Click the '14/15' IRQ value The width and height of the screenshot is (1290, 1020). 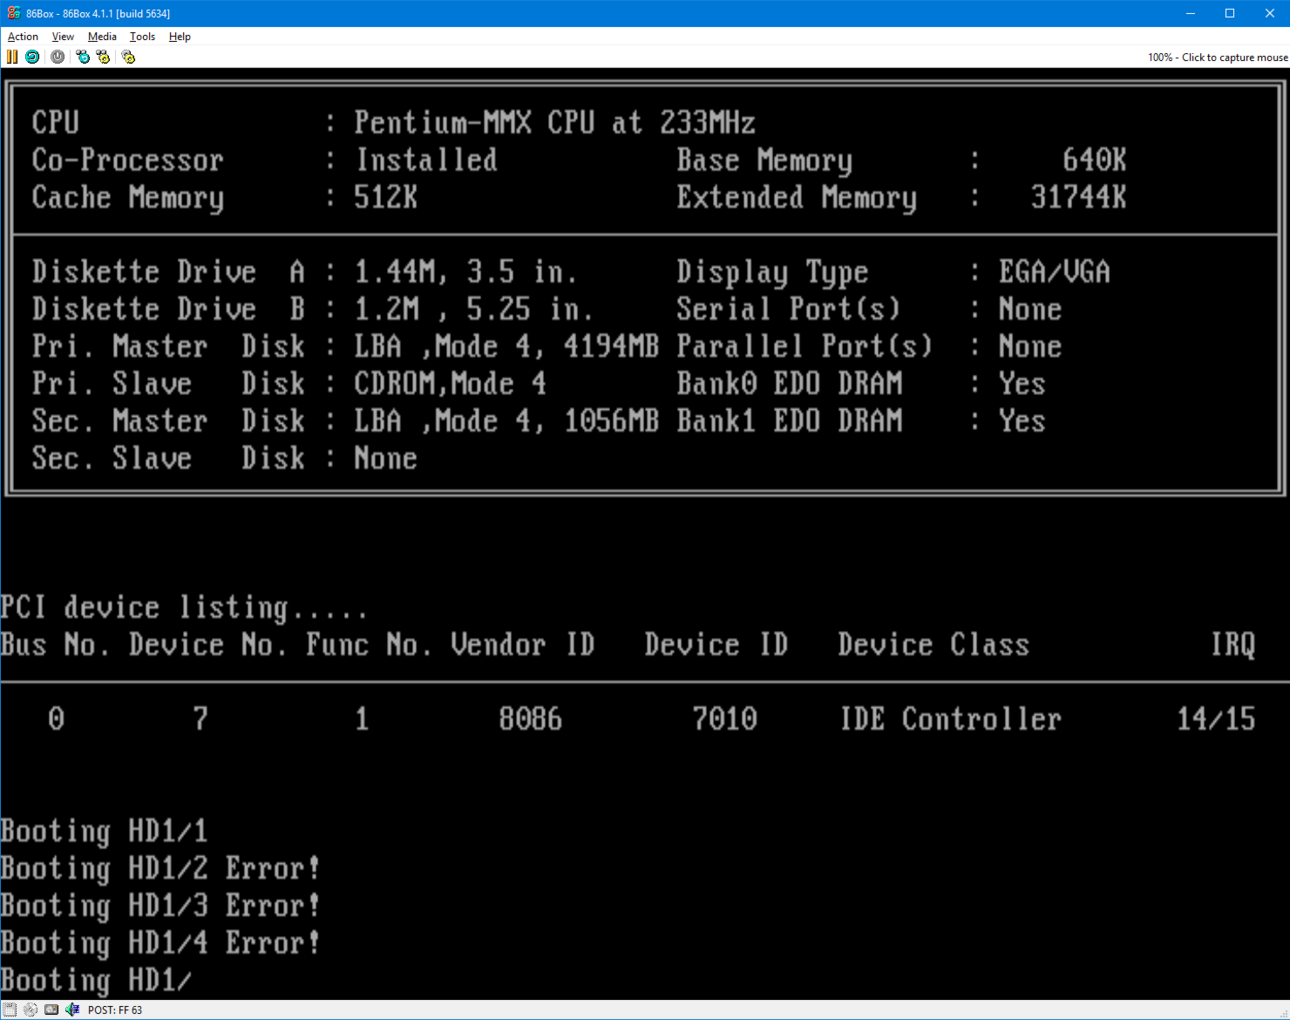(1216, 719)
